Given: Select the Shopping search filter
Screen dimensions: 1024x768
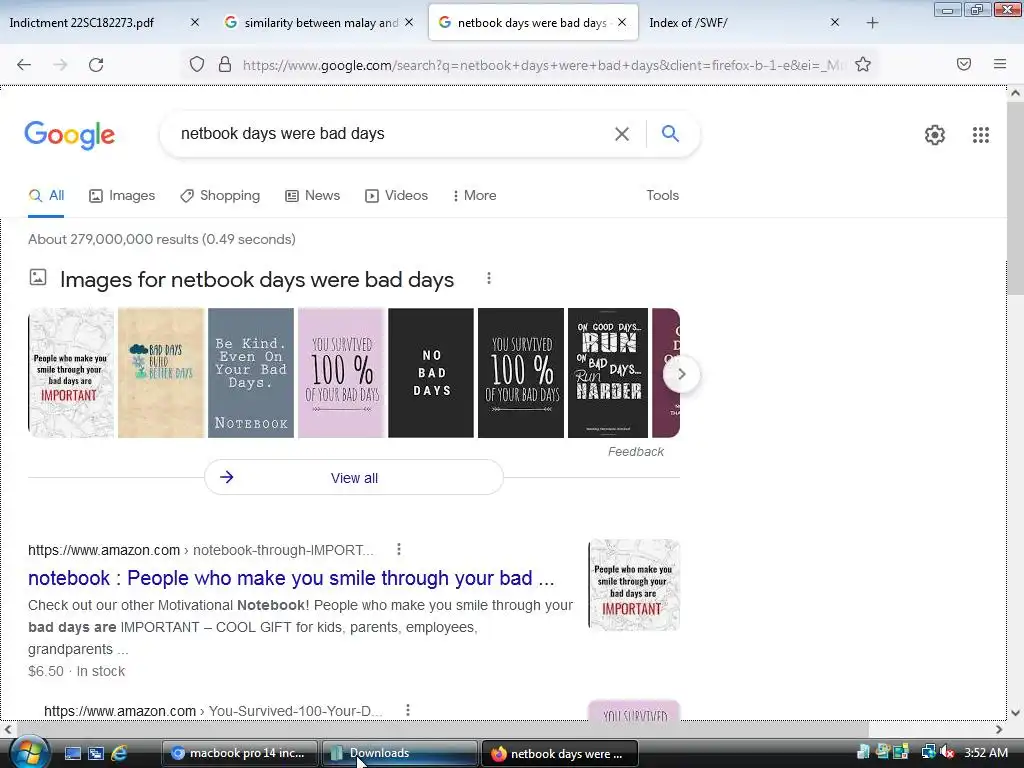Looking at the screenshot, I should click(x=220, y=195).
